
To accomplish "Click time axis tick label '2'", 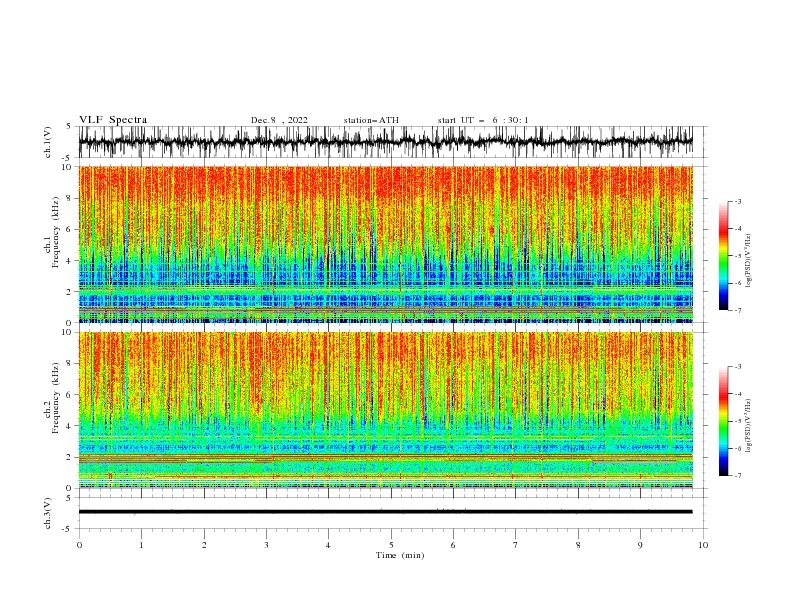I will tap(204, 545).
